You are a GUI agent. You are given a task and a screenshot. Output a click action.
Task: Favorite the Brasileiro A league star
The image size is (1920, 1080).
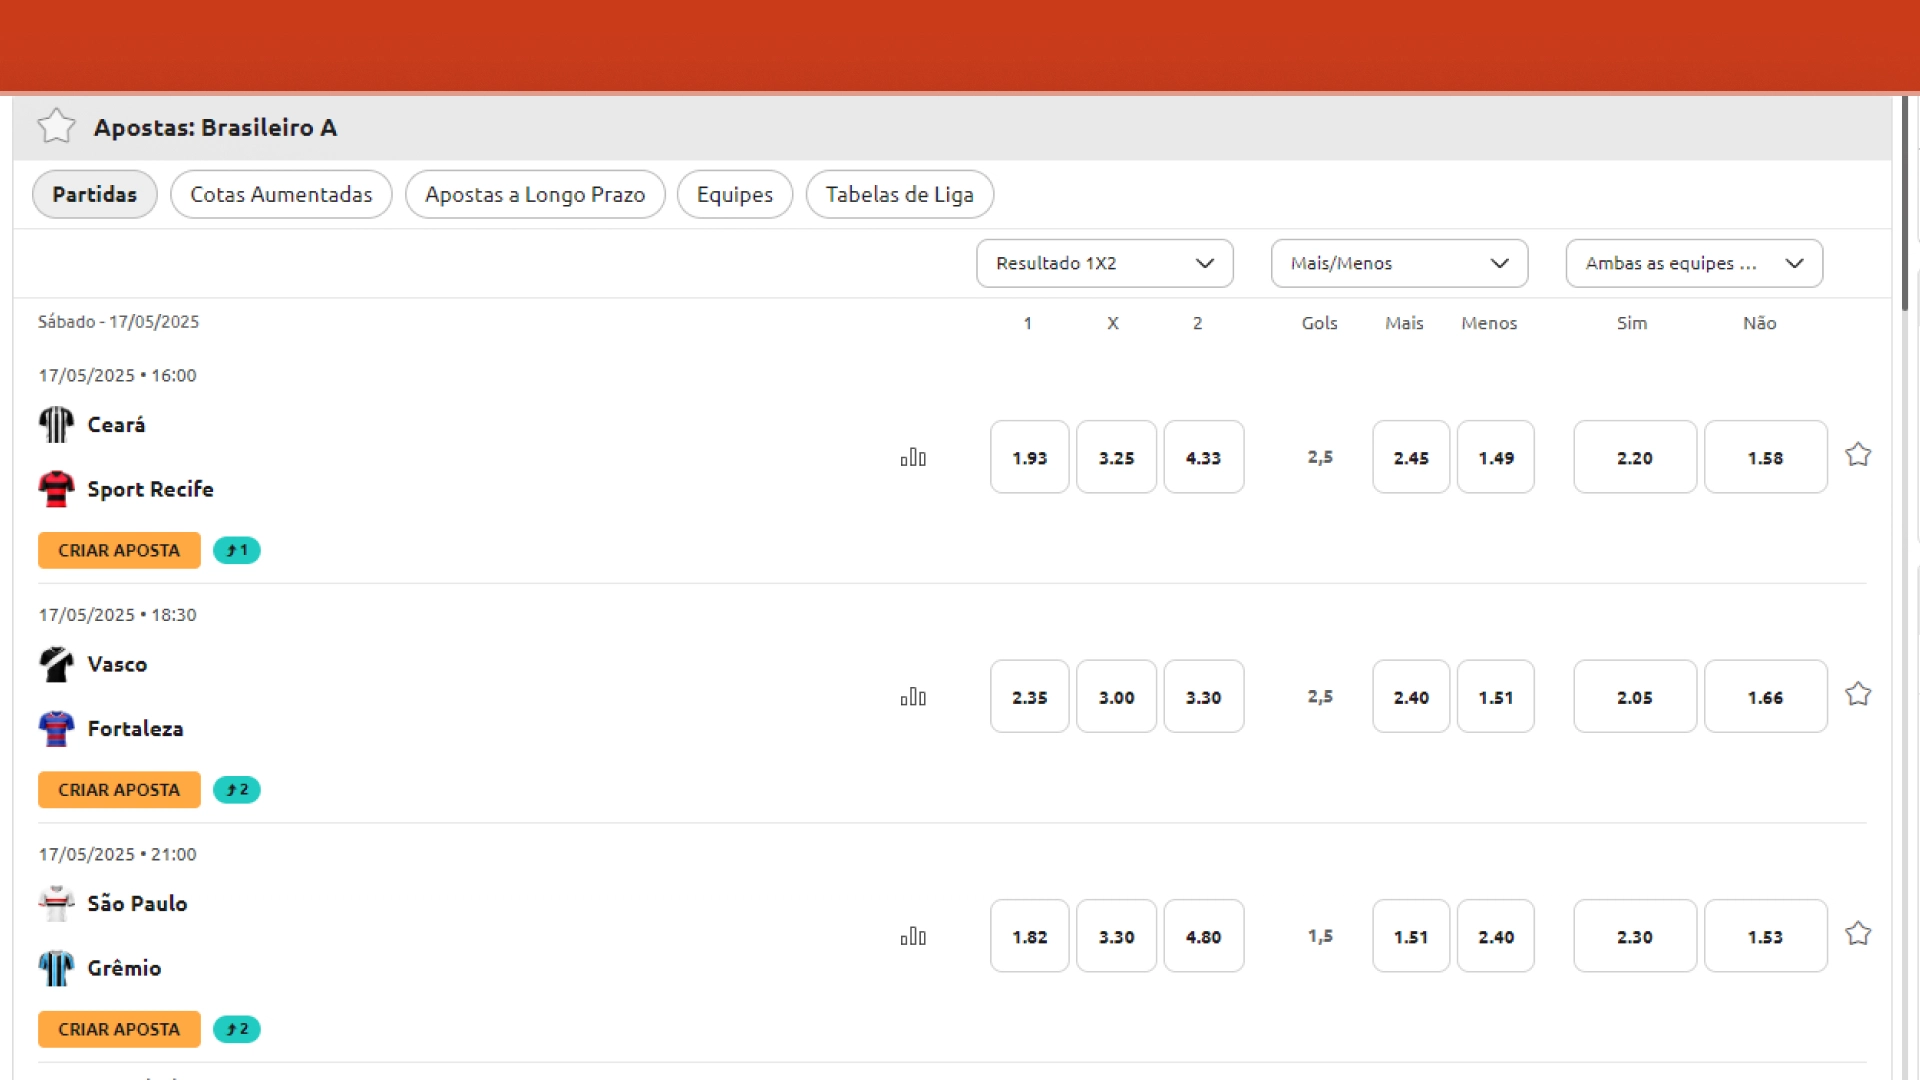coord(56,127)
